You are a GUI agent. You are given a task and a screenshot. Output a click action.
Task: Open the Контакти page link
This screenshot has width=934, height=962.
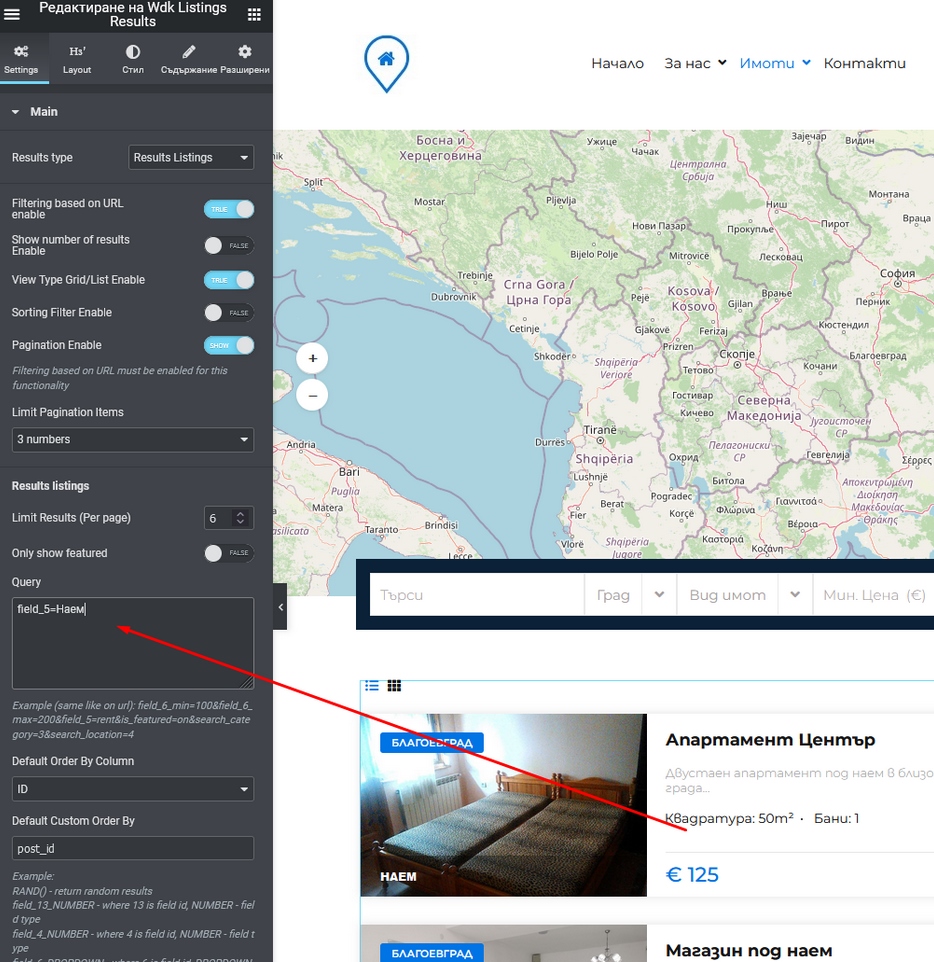pyautogui.click(x=864, y=63)
